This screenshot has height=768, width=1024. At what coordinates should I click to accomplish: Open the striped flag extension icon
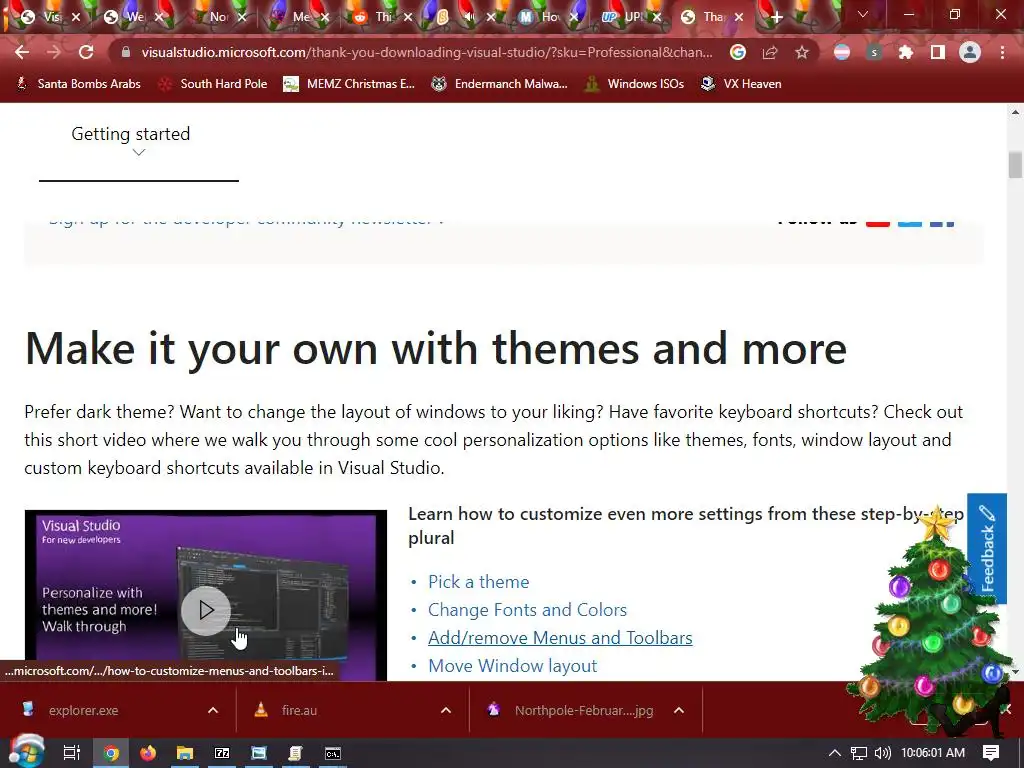tap(842, 52)
